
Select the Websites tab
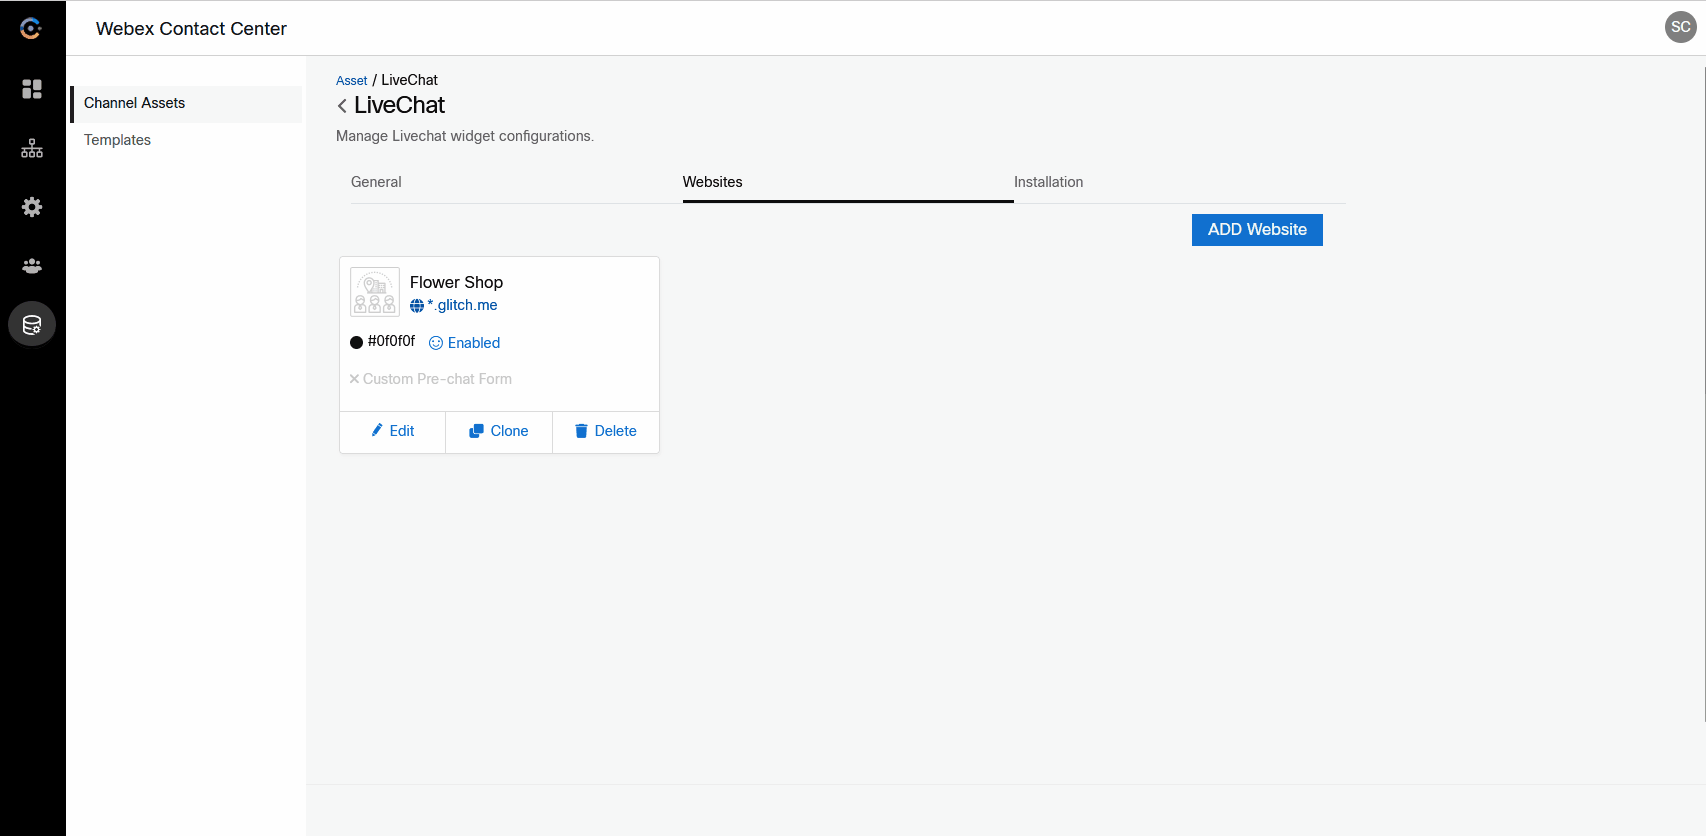[x=712, y=182]
